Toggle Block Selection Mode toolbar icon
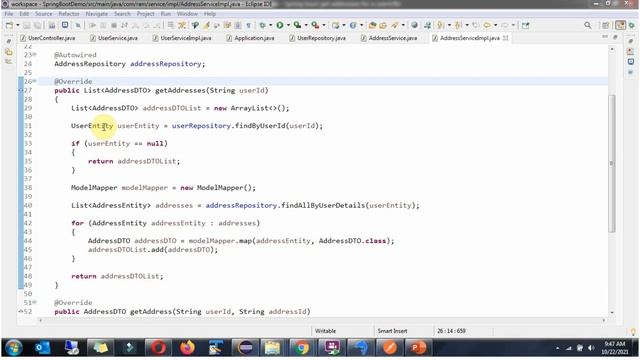The width and height of the screenshot is (640, 360). 237,25
